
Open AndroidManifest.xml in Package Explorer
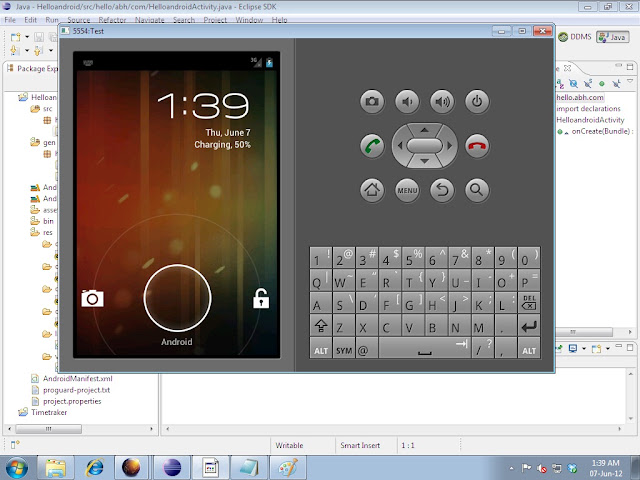pos(78,378)
